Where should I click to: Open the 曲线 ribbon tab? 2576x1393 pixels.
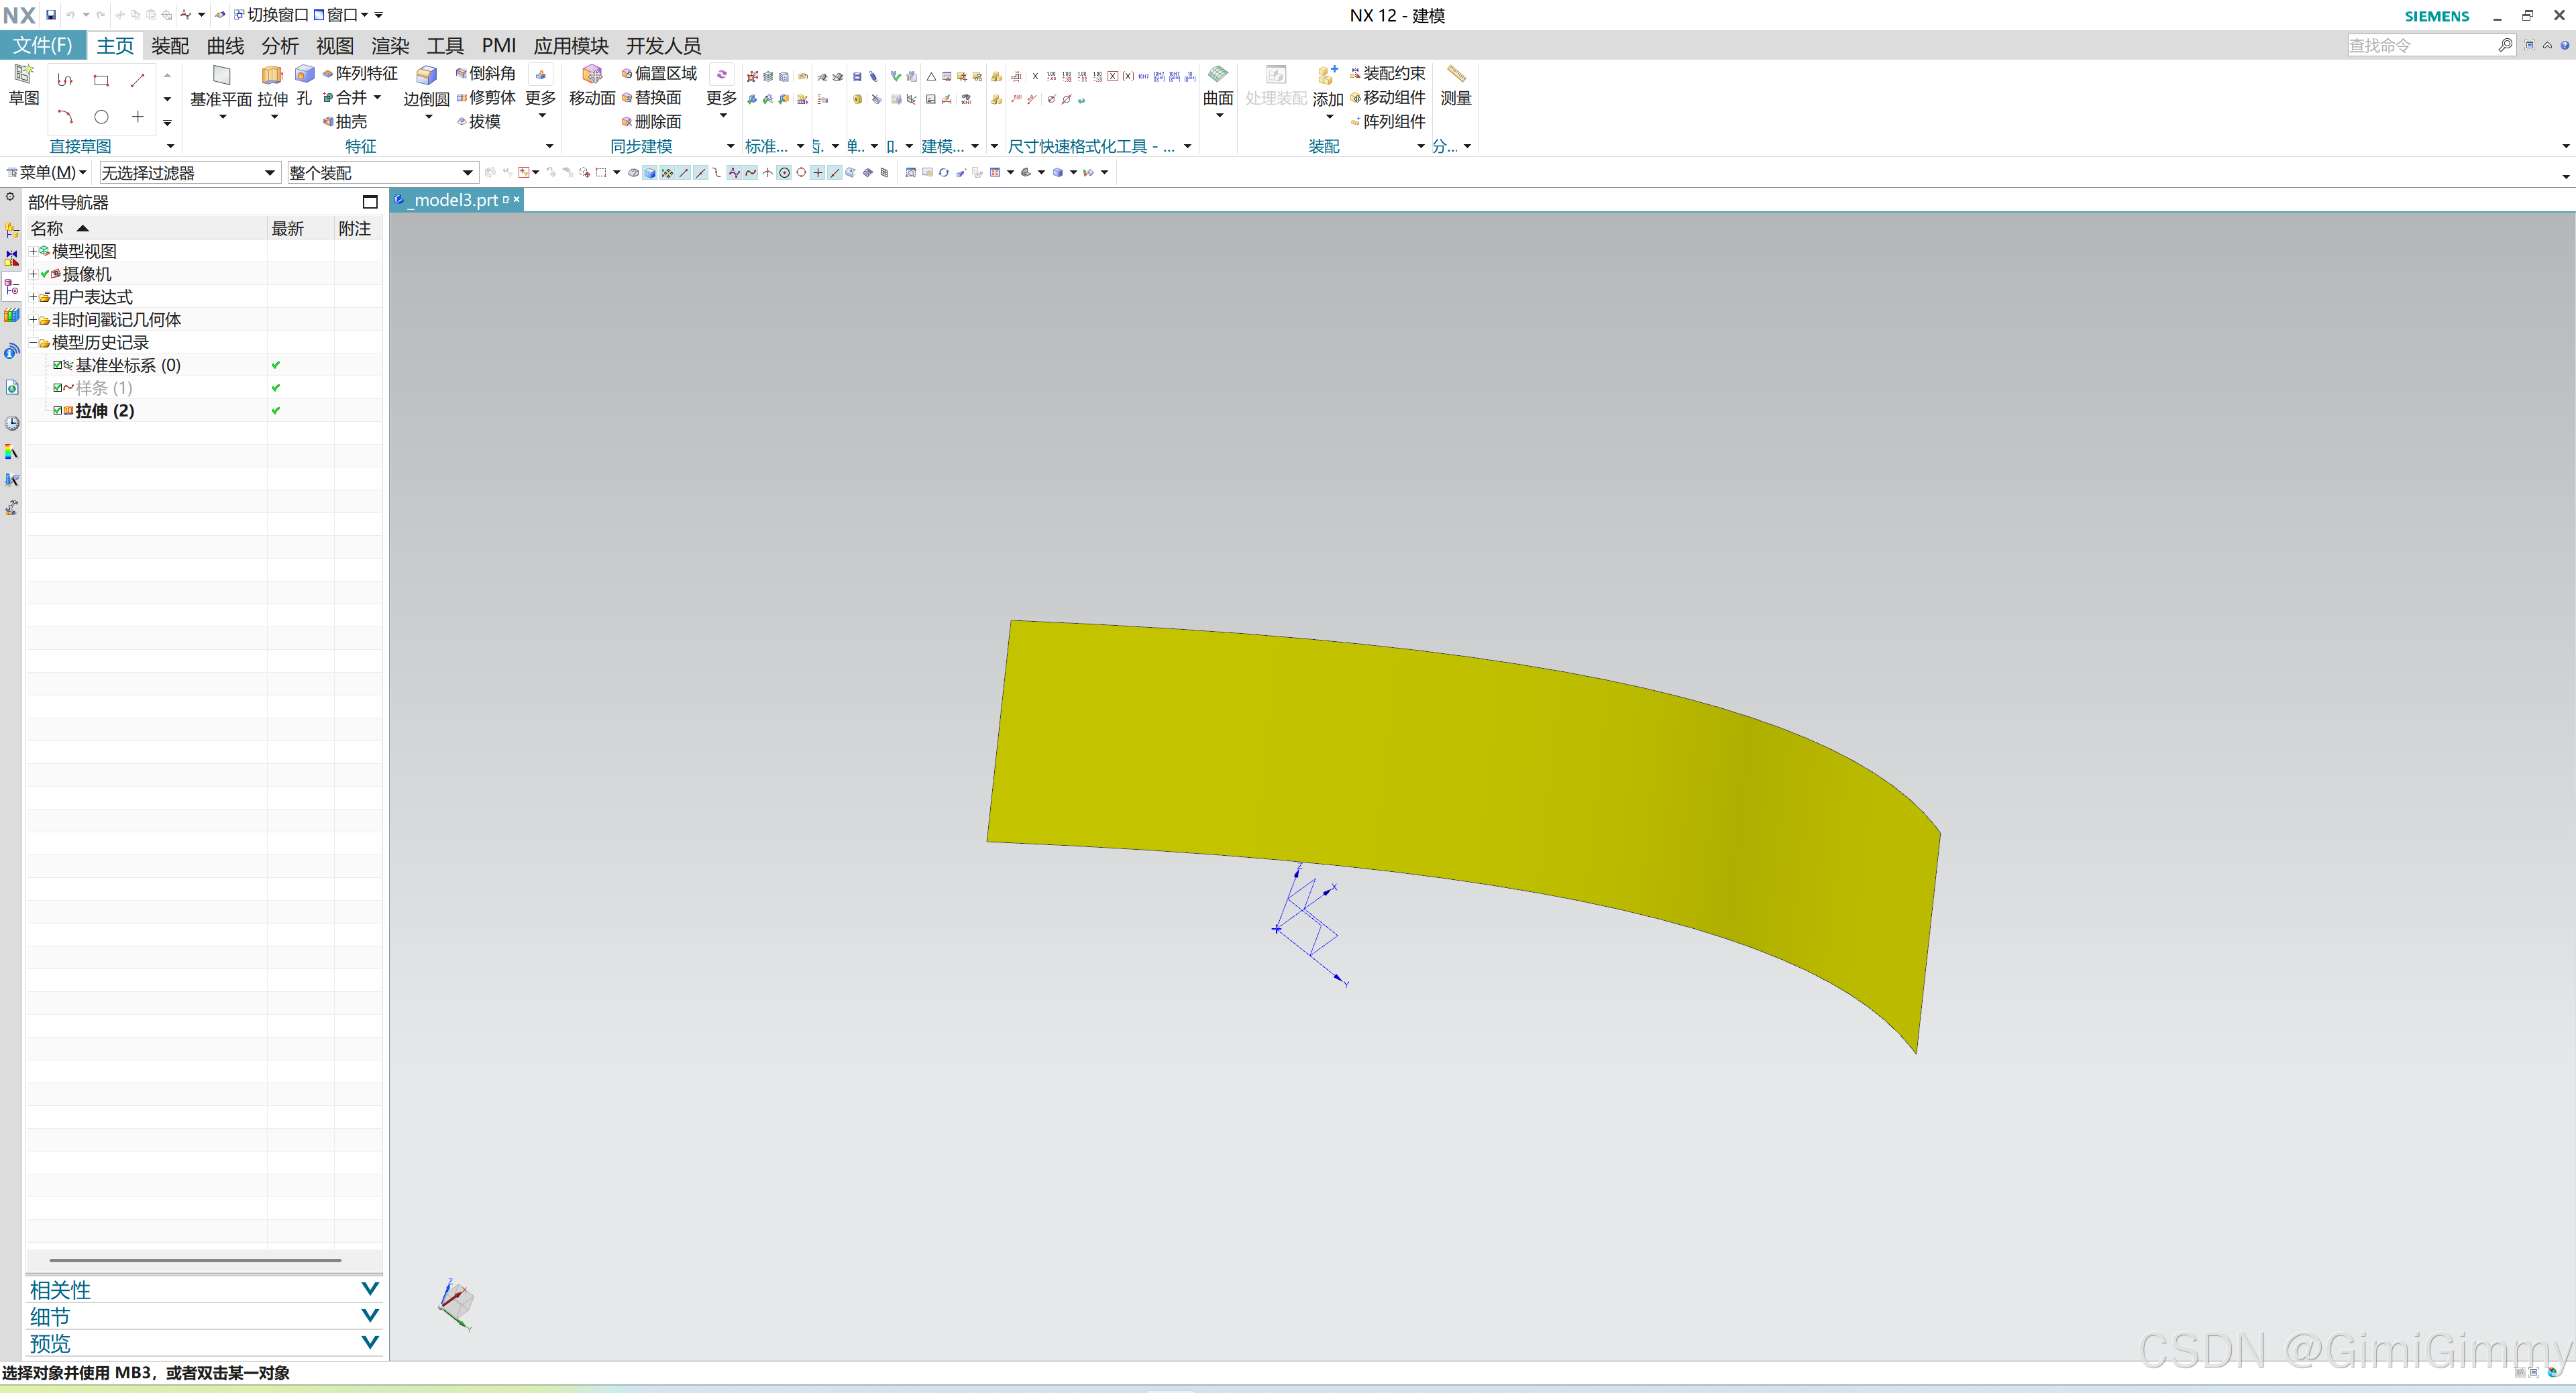(x=225, y=46)
